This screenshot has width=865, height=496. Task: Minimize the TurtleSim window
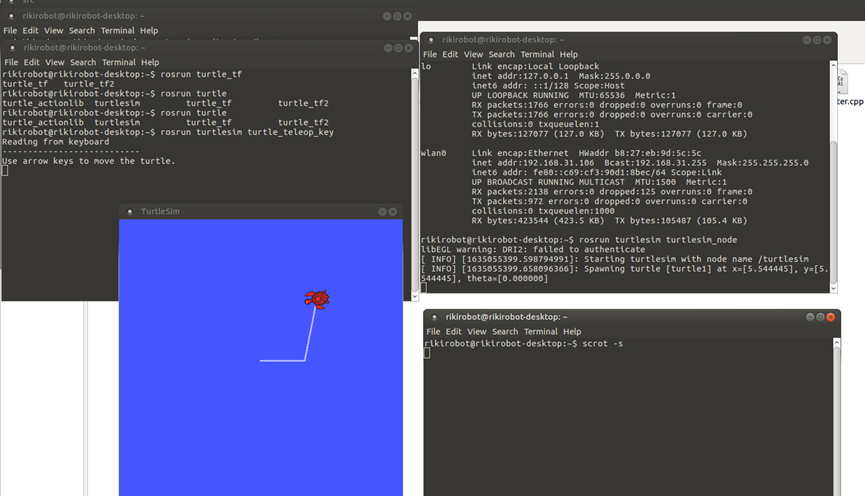[x=382, y=211]
